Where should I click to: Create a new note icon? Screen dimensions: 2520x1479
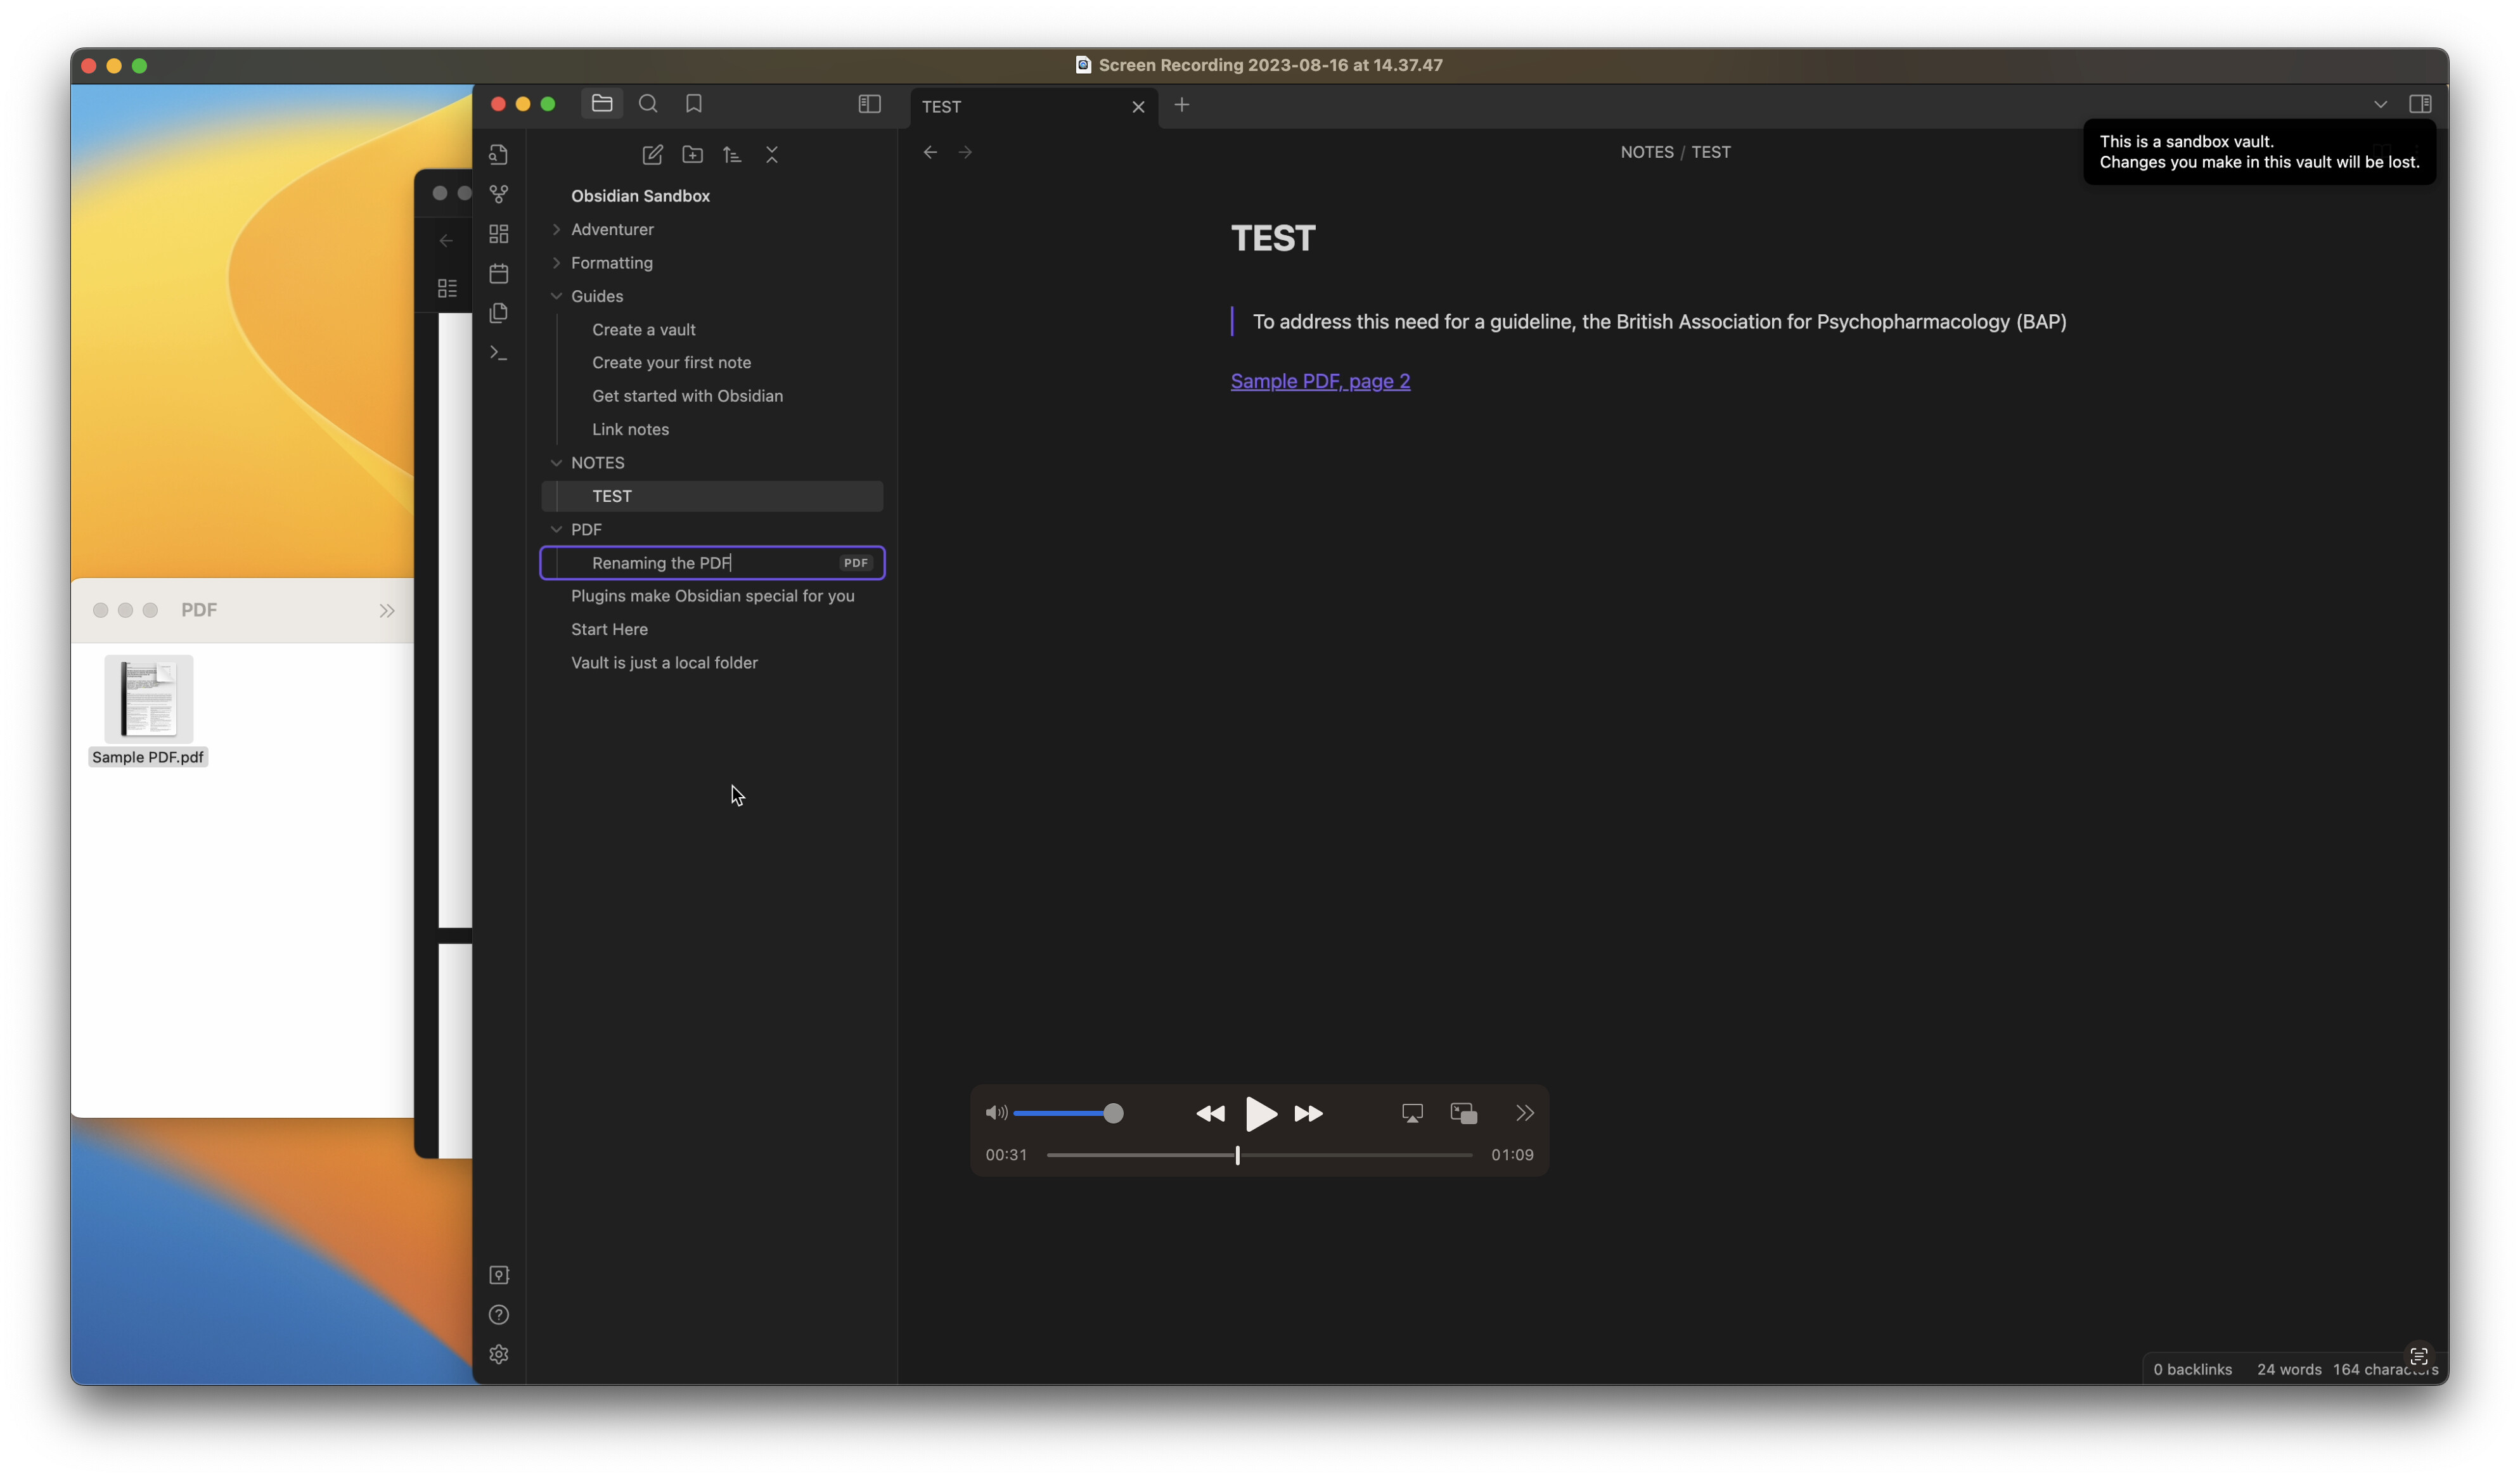click(653, 154)
